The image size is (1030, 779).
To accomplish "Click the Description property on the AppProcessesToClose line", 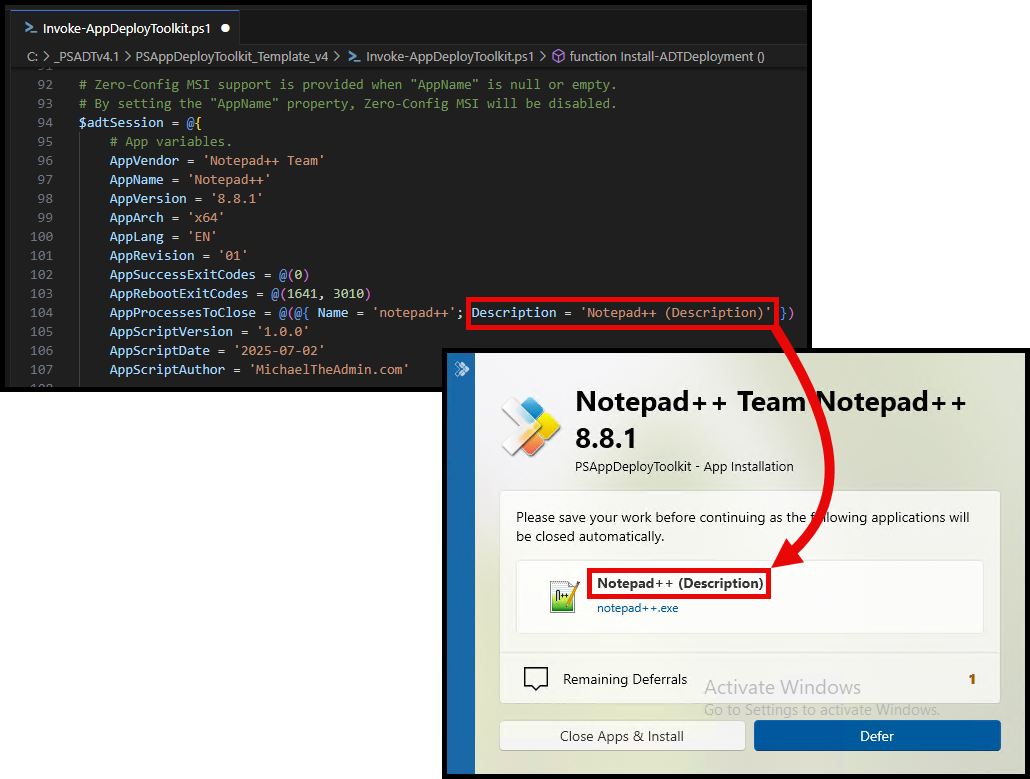I will pos(514,313).
